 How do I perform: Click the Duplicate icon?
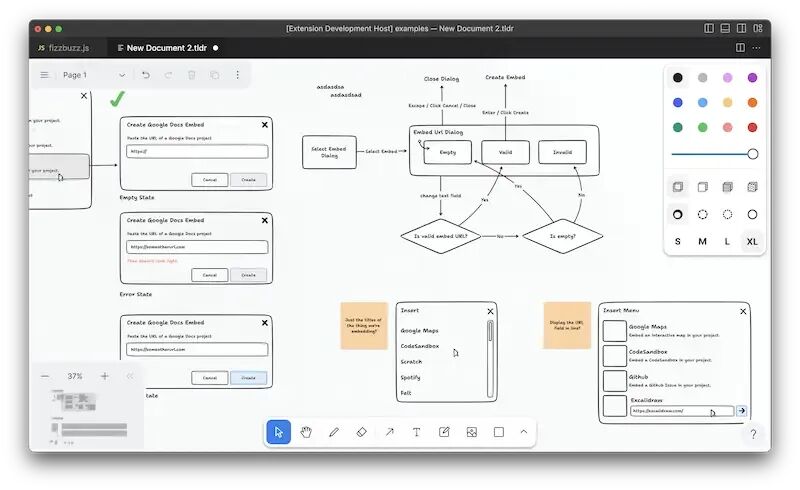215,75
